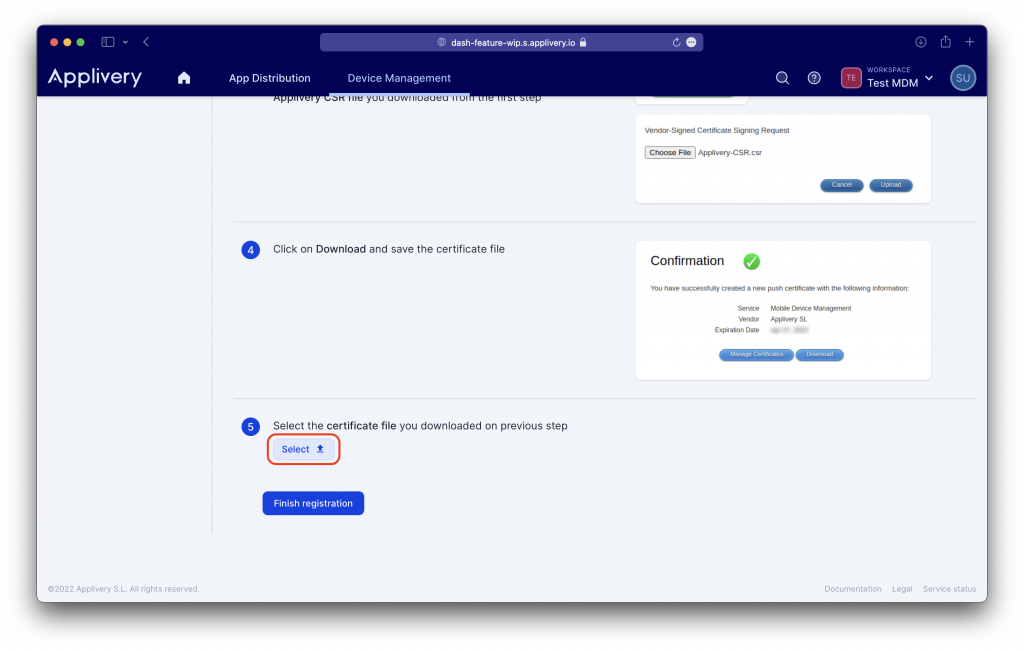Click the Cancel button in the image

click(x=841, y=185)
